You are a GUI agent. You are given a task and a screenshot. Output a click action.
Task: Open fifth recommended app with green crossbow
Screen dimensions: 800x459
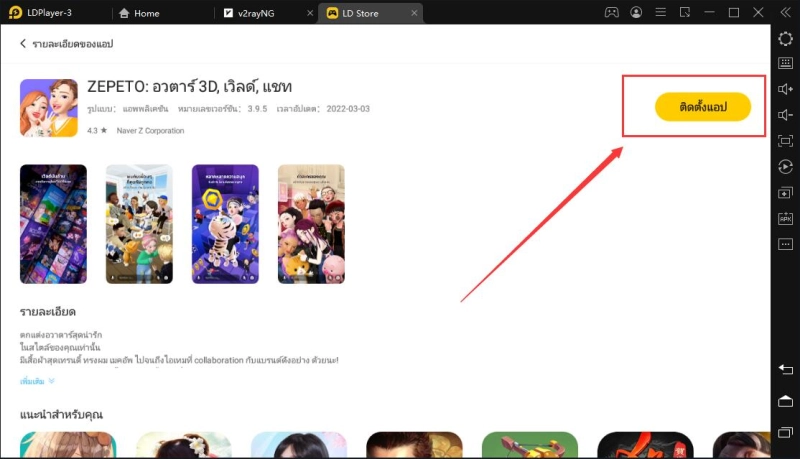pos(530,445)
